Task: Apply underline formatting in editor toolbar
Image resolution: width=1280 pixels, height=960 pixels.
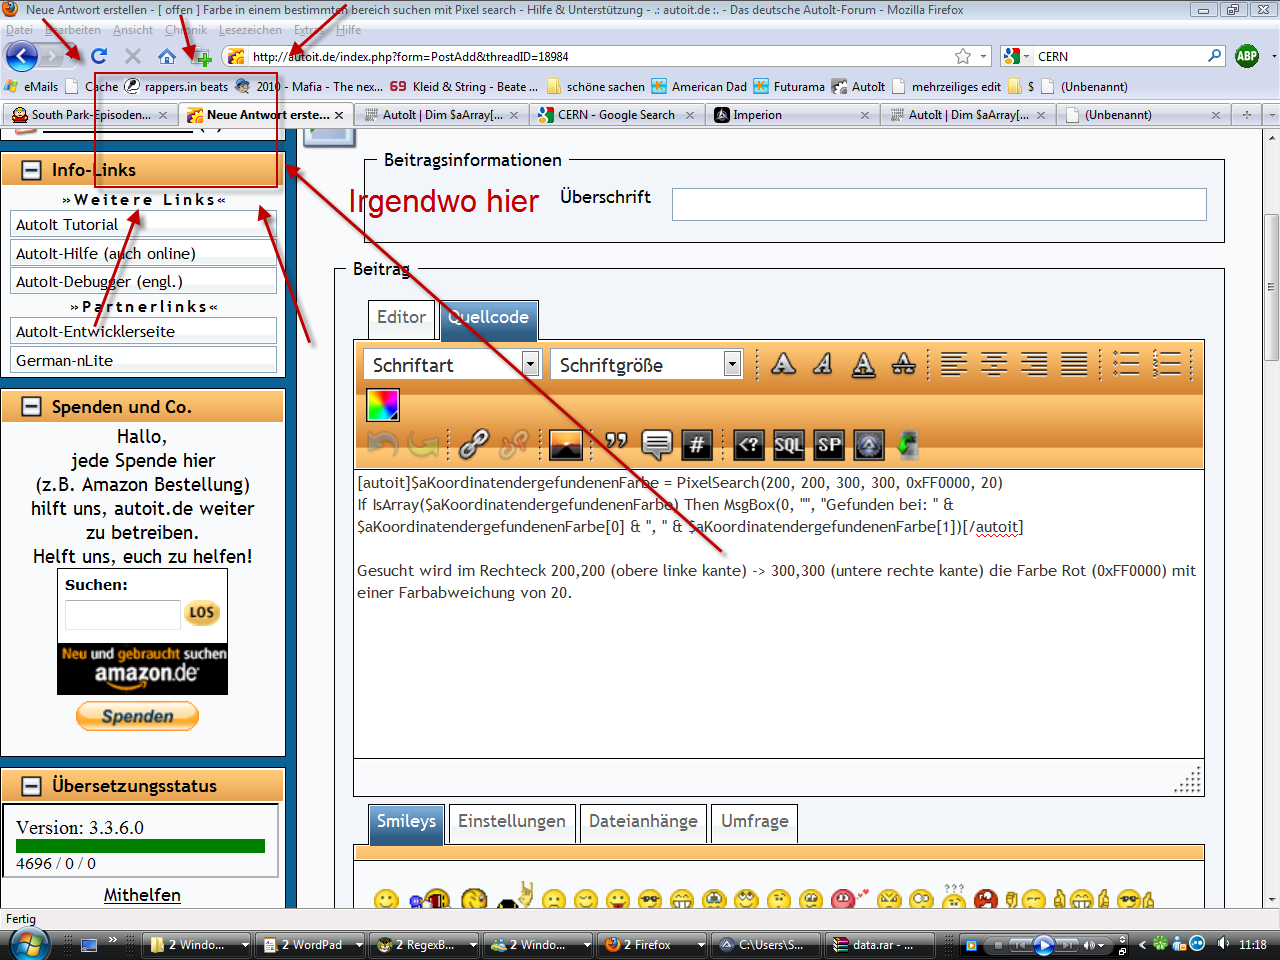Action: [863, 364]
